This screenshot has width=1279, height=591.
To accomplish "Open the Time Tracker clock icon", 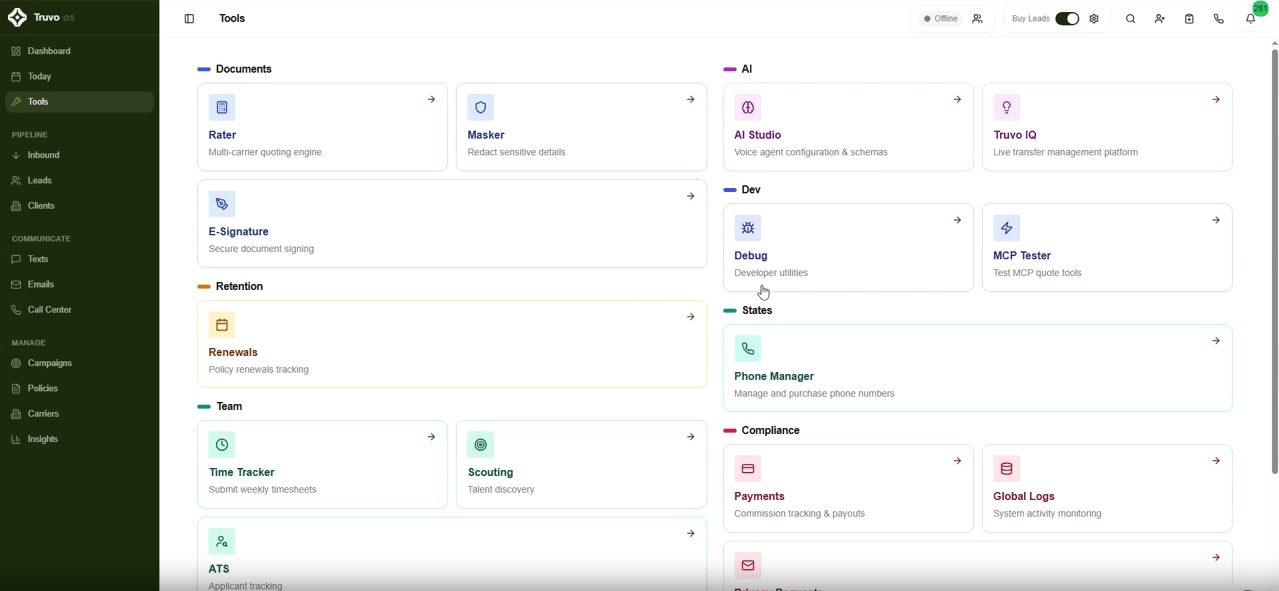I will (222, 445).
